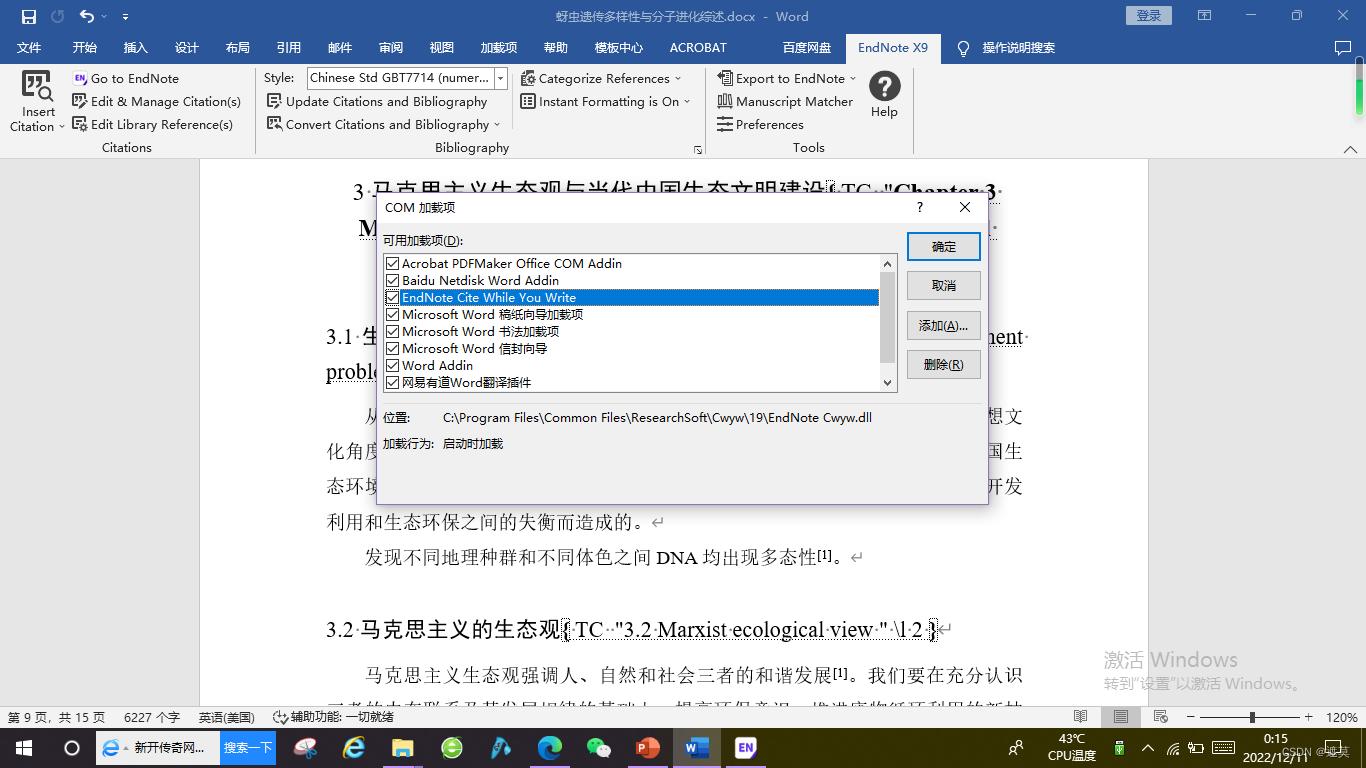Toggle the Word Addin checkbox

click(393, 366)
